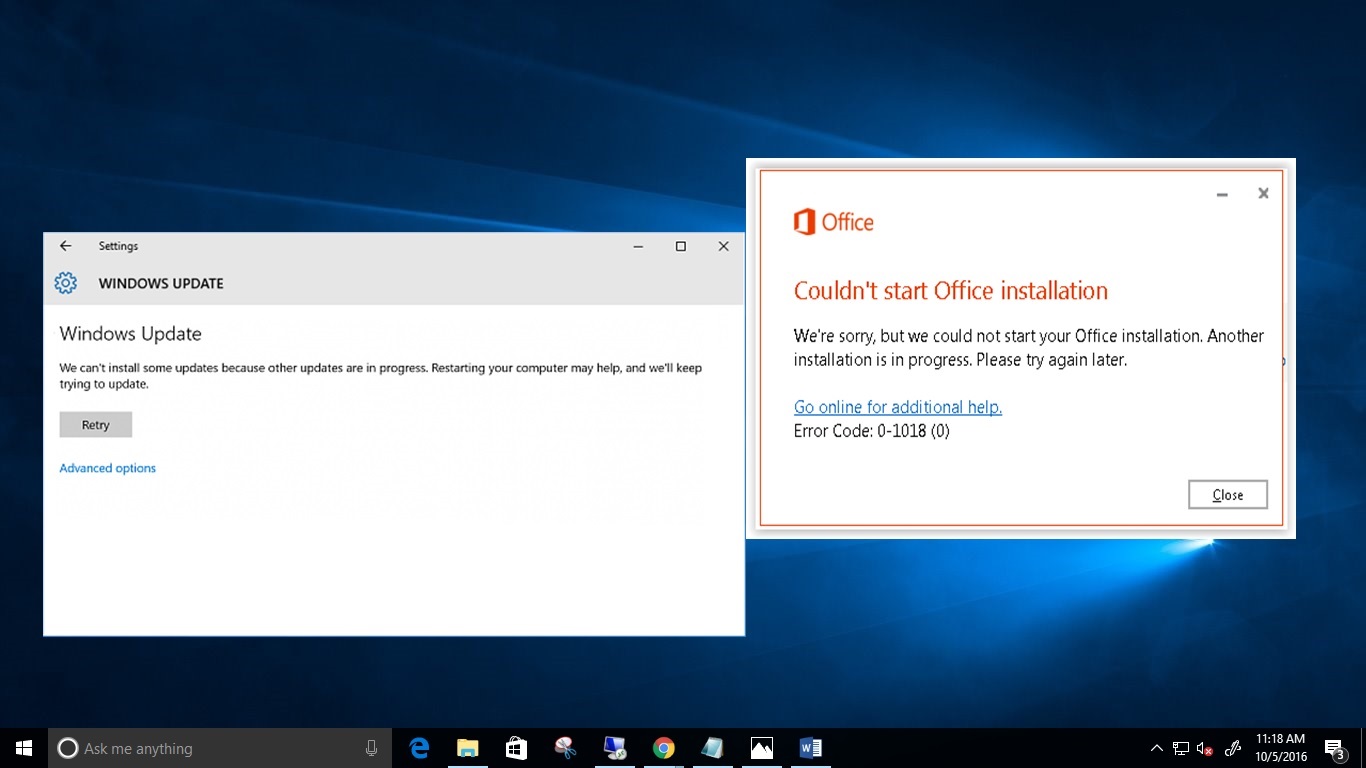The image size is (1366, 768).
Task: Open the Photos taskbar icon
Action: point(761,748)
